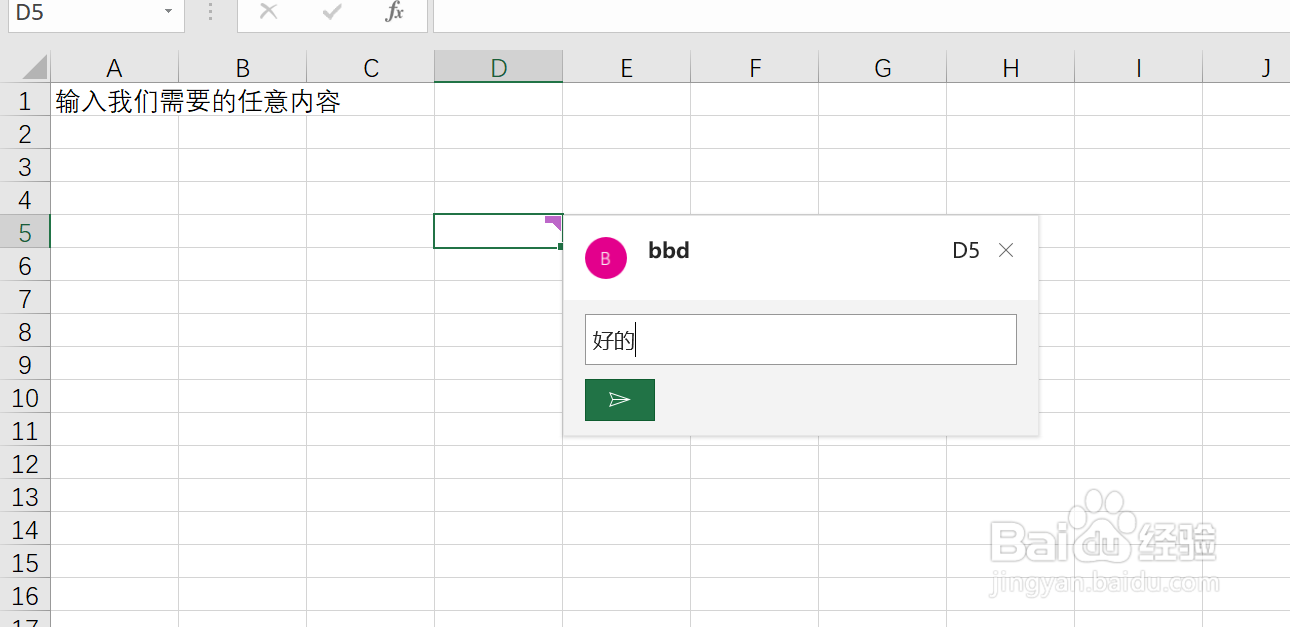Expand the Name Box dropdown arrow
This screenshot has height=627, width=1290.
click(168, 12)
